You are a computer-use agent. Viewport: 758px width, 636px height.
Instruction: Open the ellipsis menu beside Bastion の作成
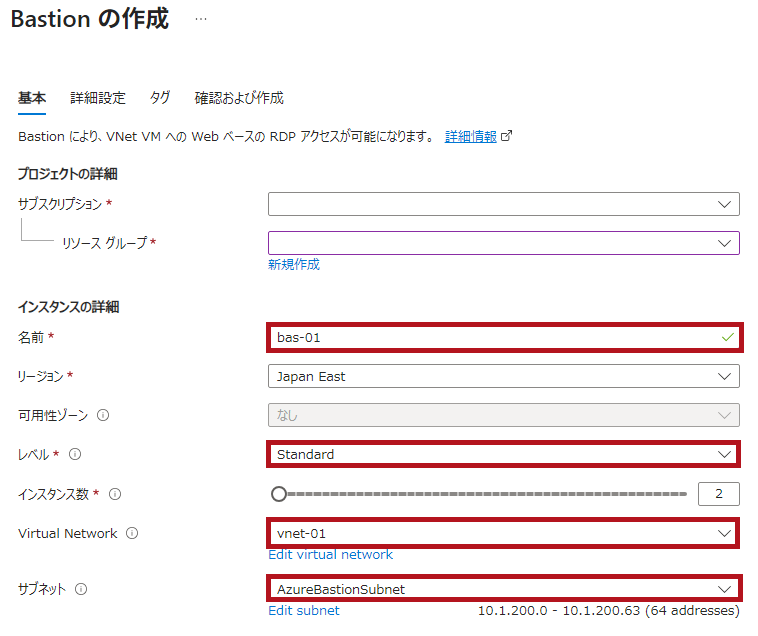pyautogui.click(x=201, y=19)
